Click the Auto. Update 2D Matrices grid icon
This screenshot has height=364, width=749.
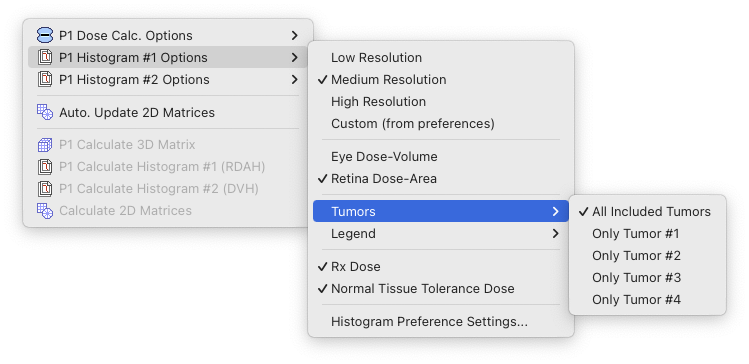tap(45, 113)
